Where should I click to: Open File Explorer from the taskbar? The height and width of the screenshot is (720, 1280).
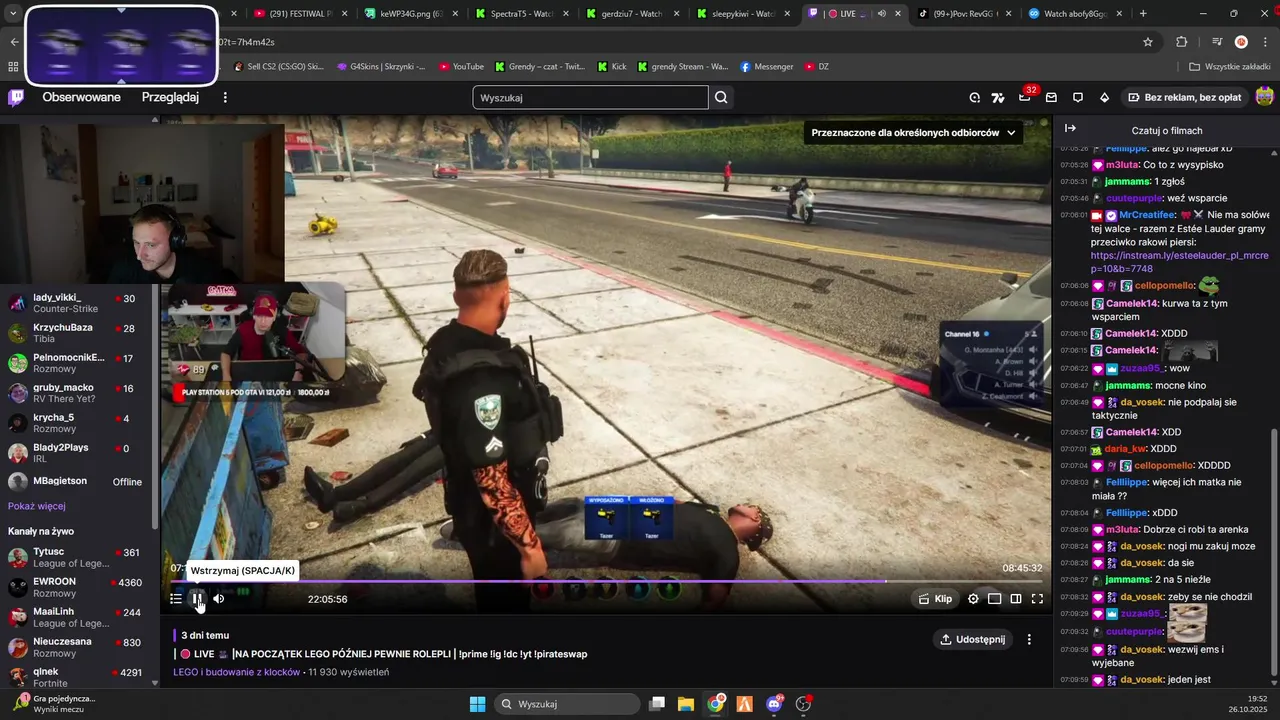click(686, 704)
